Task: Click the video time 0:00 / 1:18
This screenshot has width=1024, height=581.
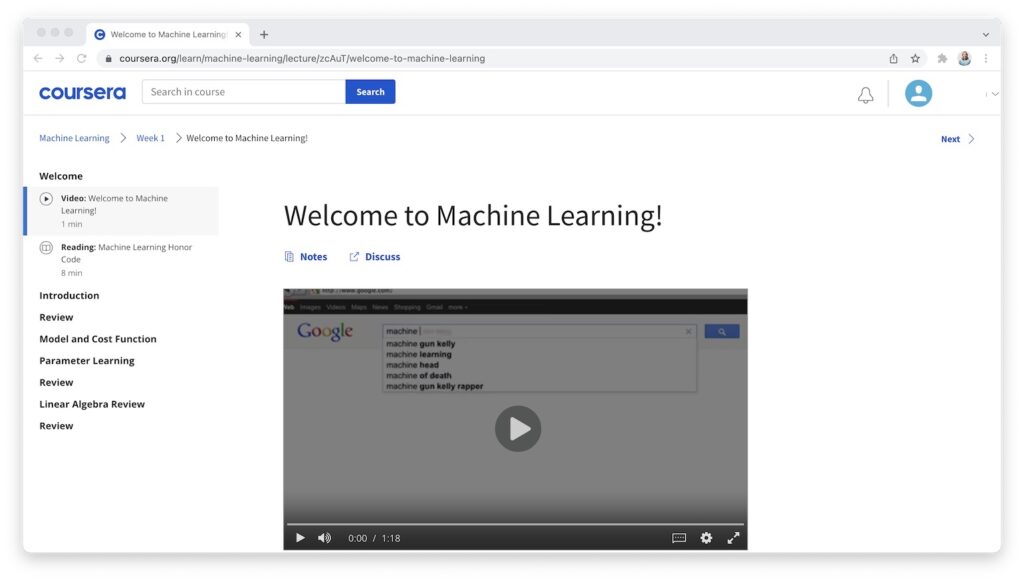Action: coord(374,539)
